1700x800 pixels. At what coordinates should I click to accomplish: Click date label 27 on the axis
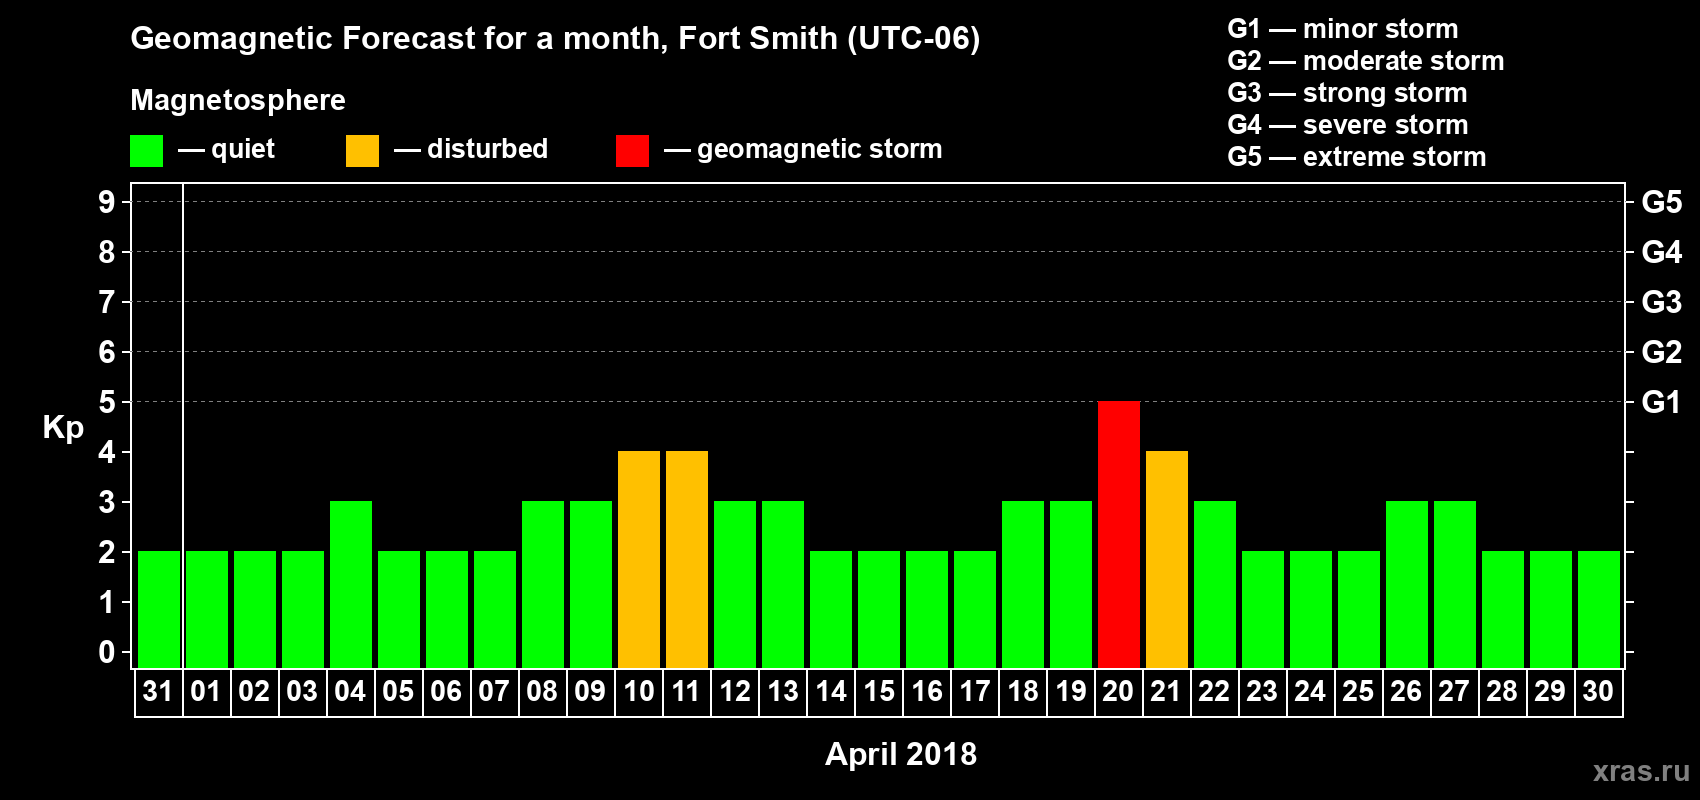[1454, 691]
